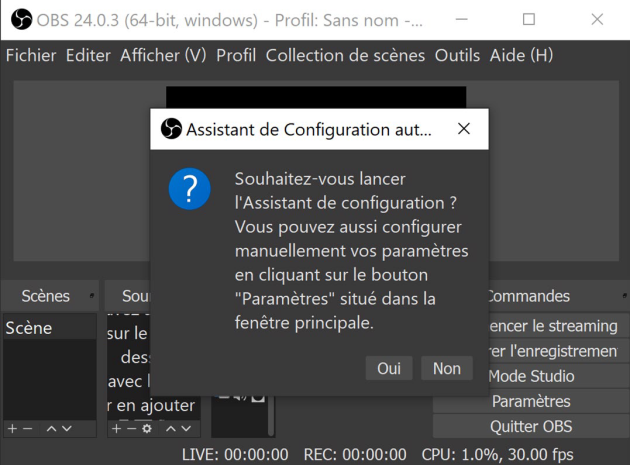Open the Outils menu

coord(457,55)
